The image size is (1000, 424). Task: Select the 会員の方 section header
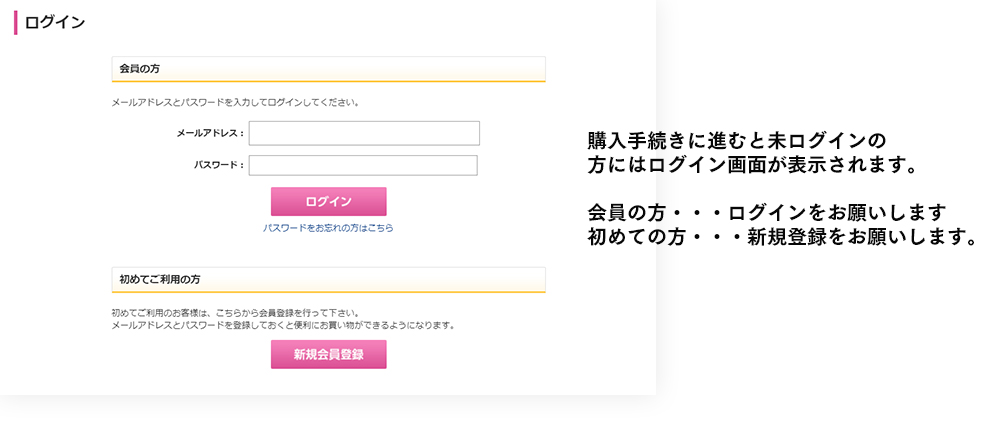pos(140,69)
